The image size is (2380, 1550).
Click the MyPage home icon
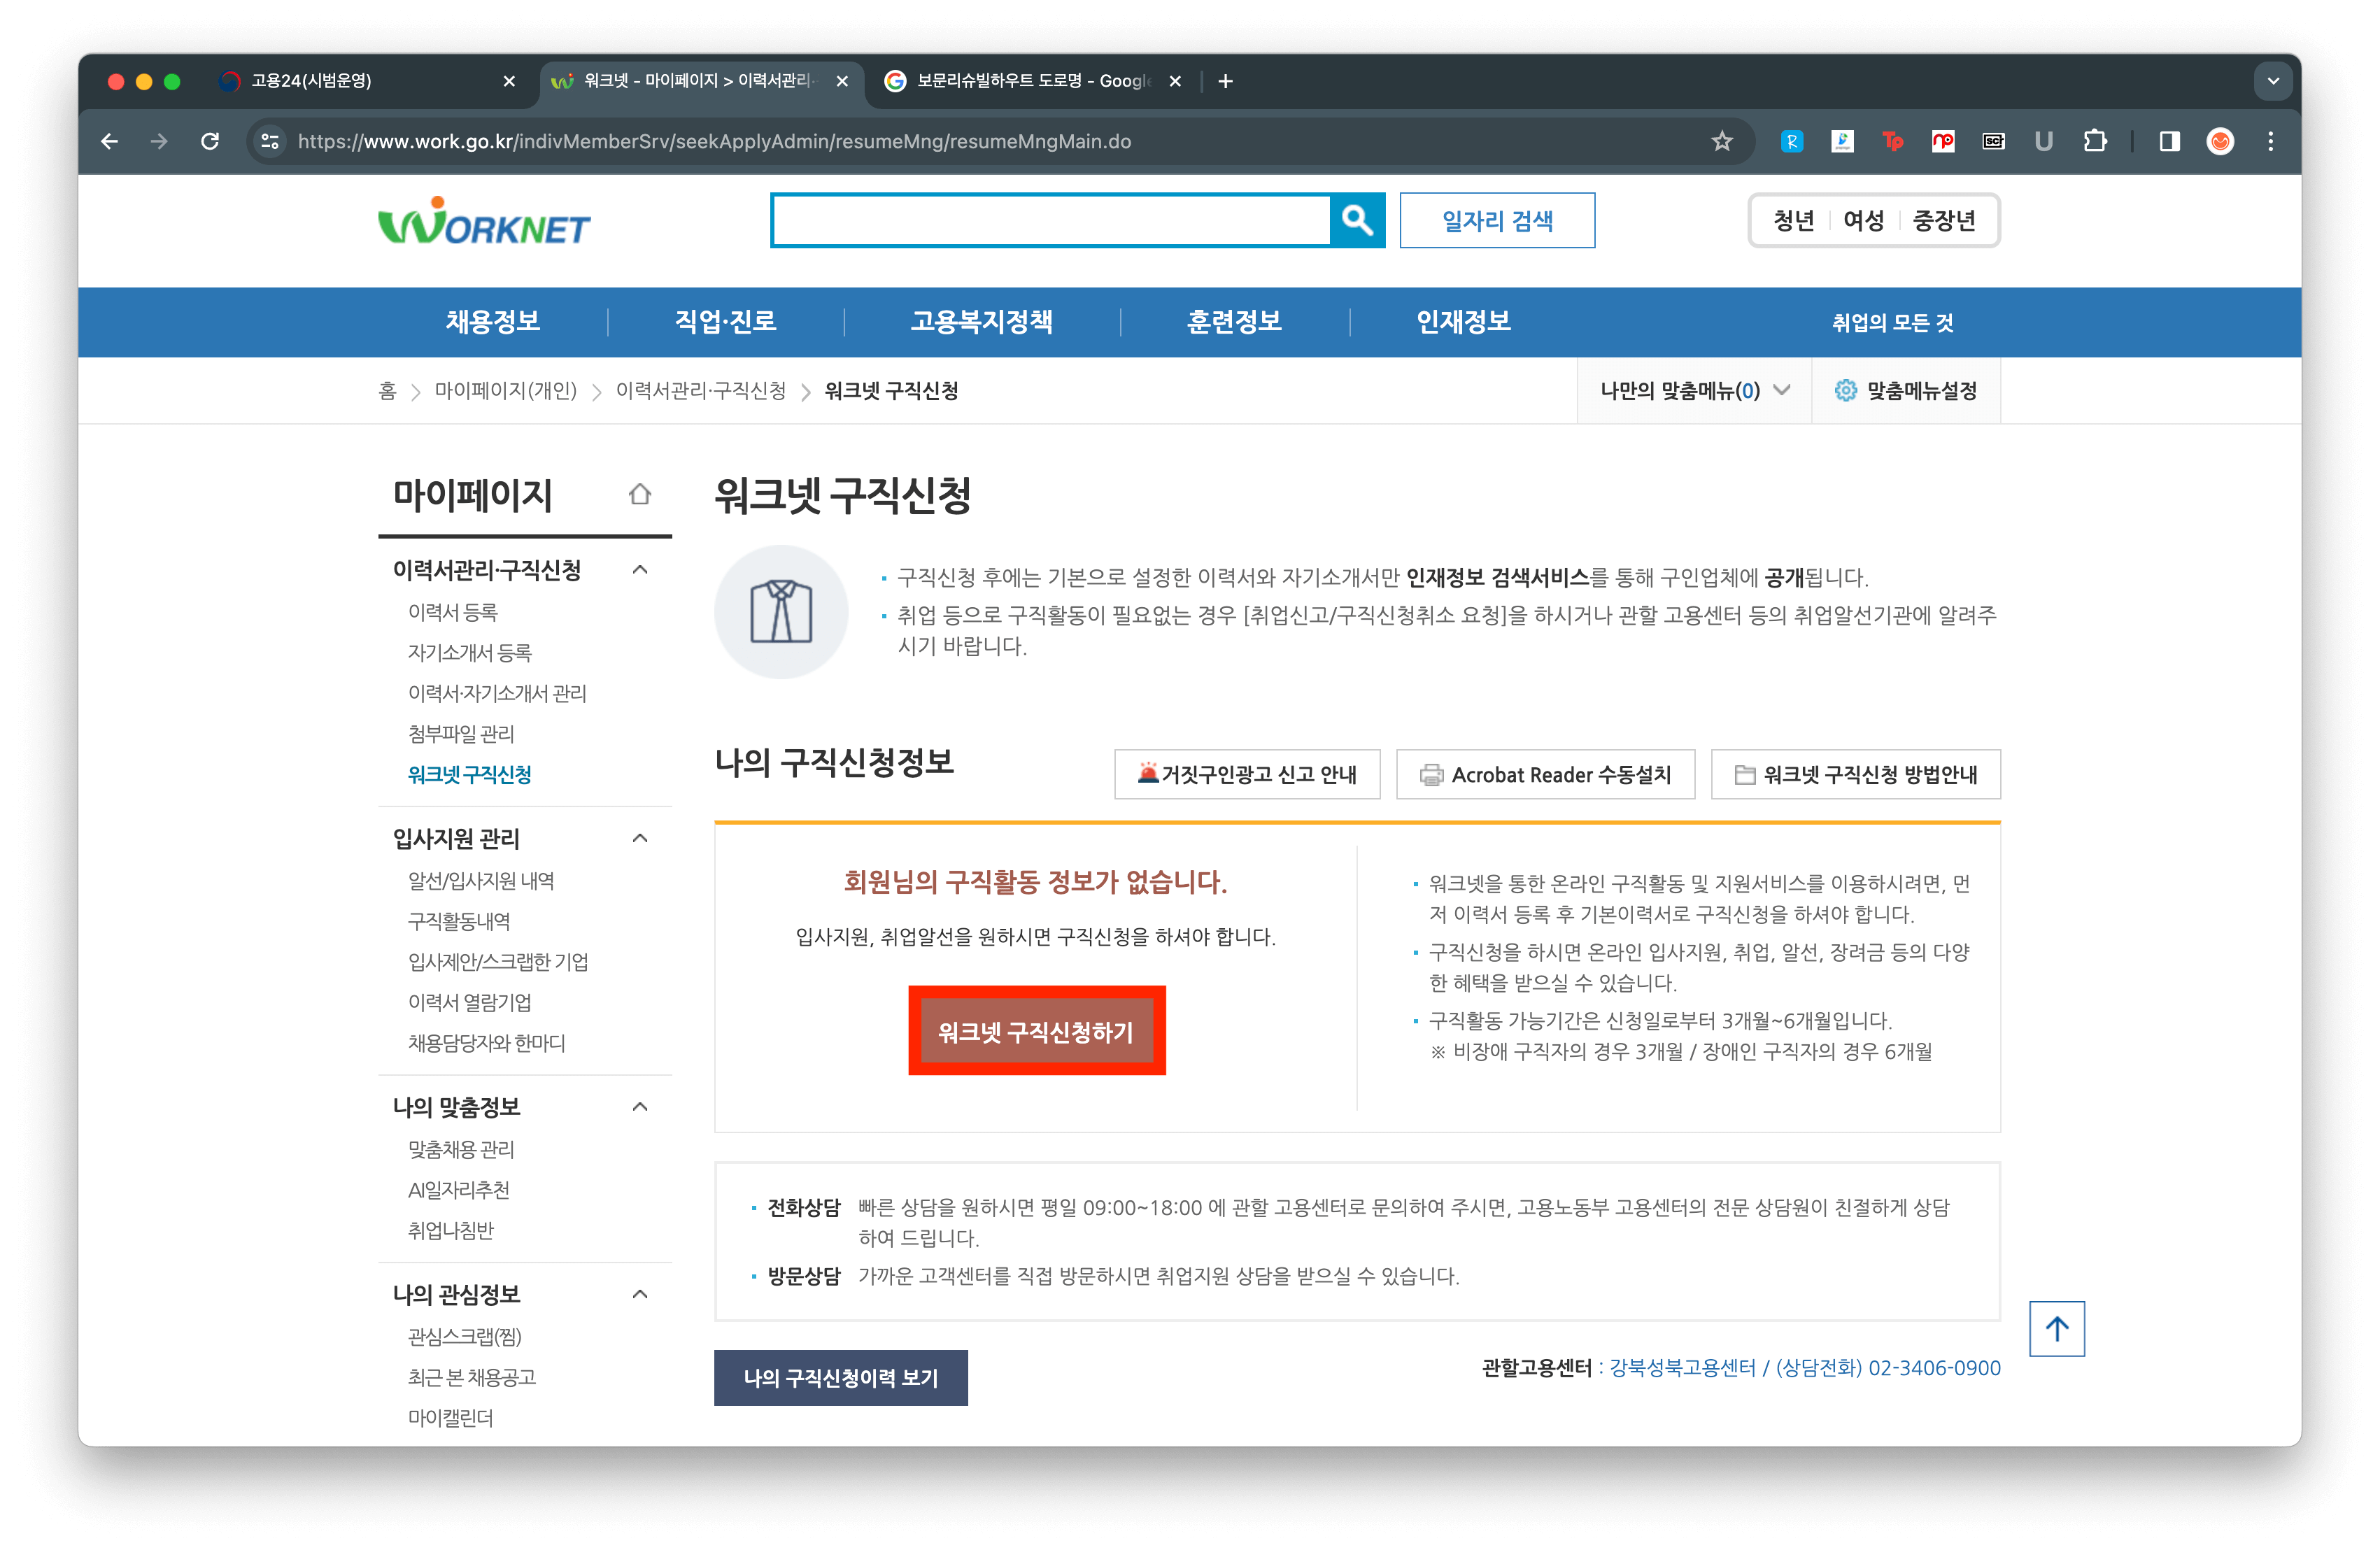pyautogui.click(x=640, y=494)
